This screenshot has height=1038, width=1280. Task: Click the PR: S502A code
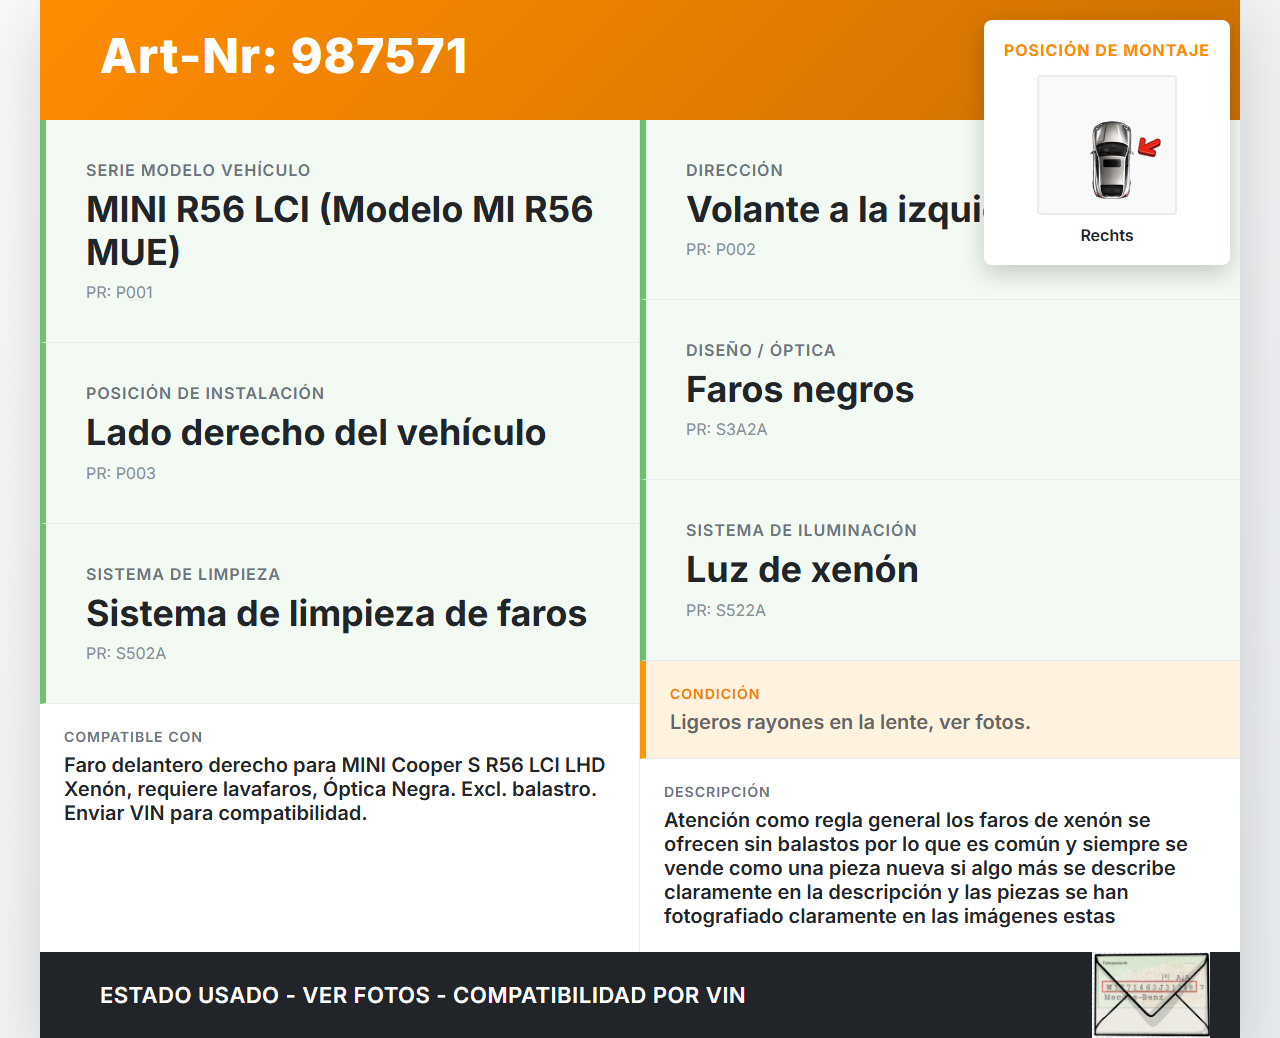point(126,653)
